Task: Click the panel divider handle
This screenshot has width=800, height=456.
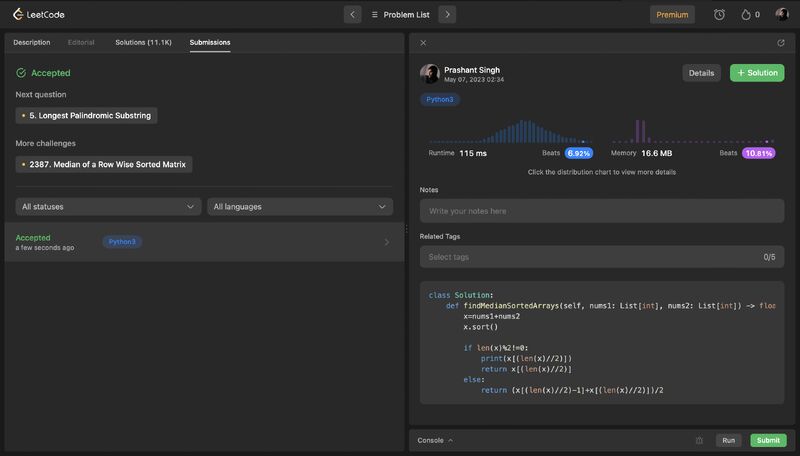Action: pos(407,230)
